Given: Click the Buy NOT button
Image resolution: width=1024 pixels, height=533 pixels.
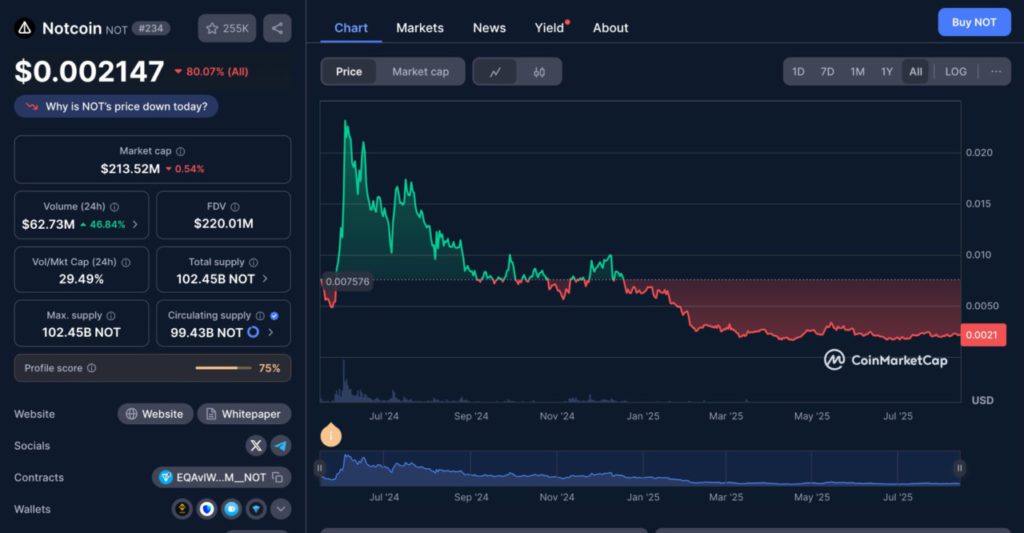Looking at the screenshot, I should pyautogui.click(x=973, y=22).
